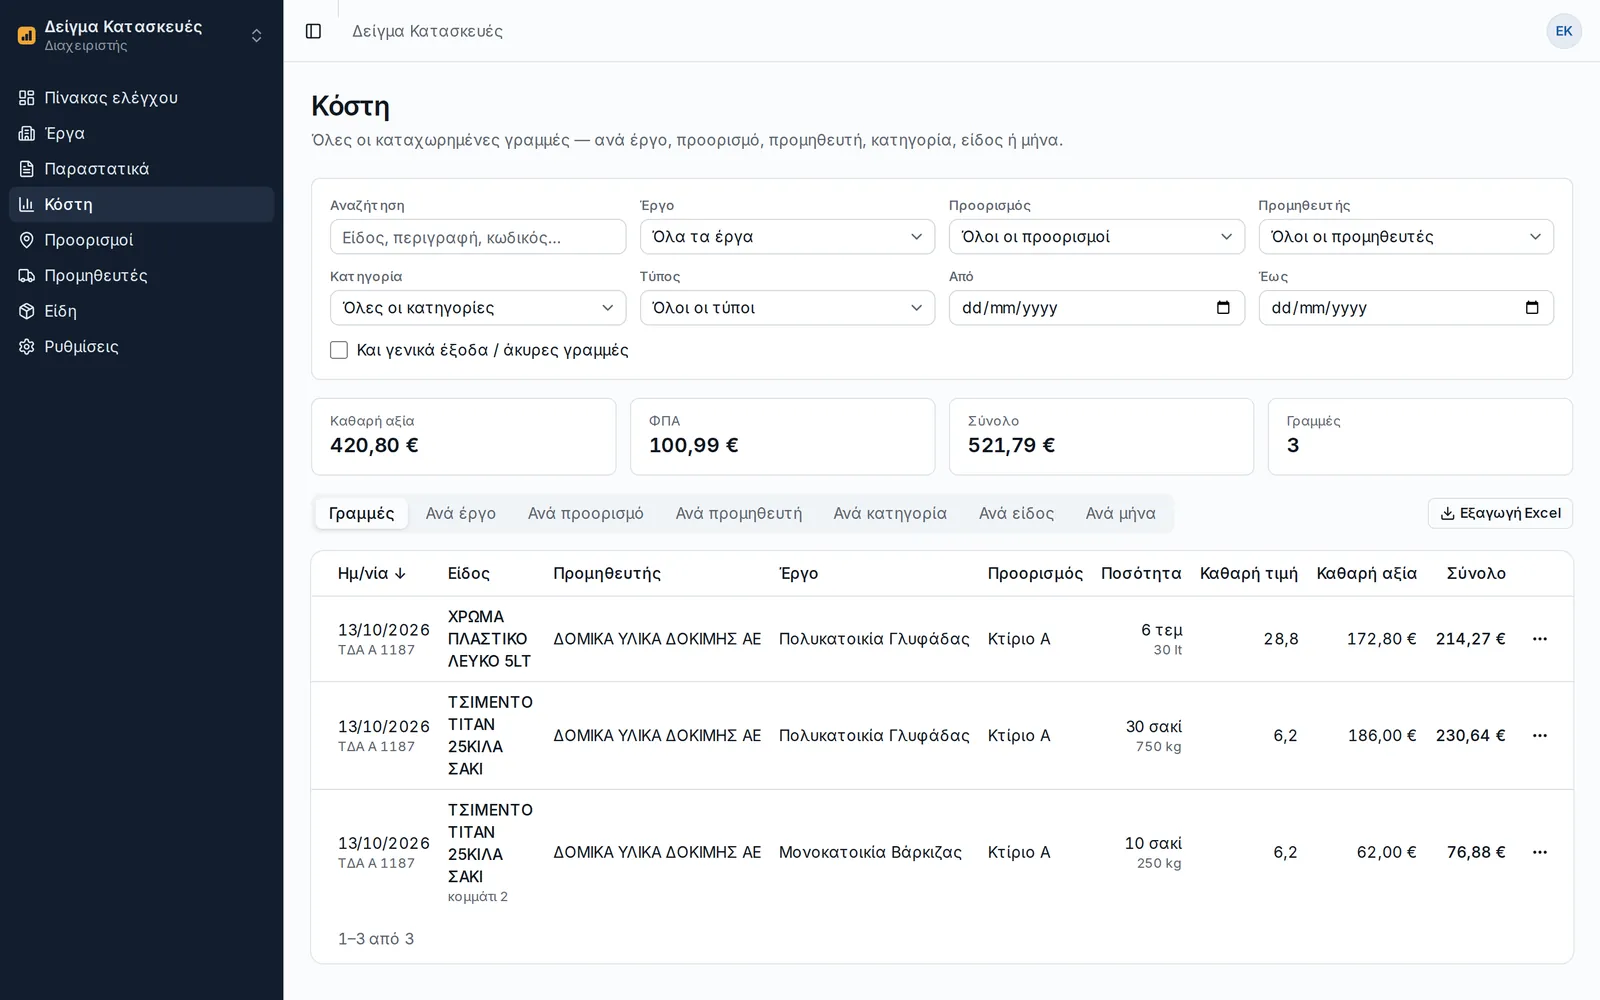This screenshot has height=1000, width=1600.
Task: Select the Κόστη chart icon
Action: point(27,204)
